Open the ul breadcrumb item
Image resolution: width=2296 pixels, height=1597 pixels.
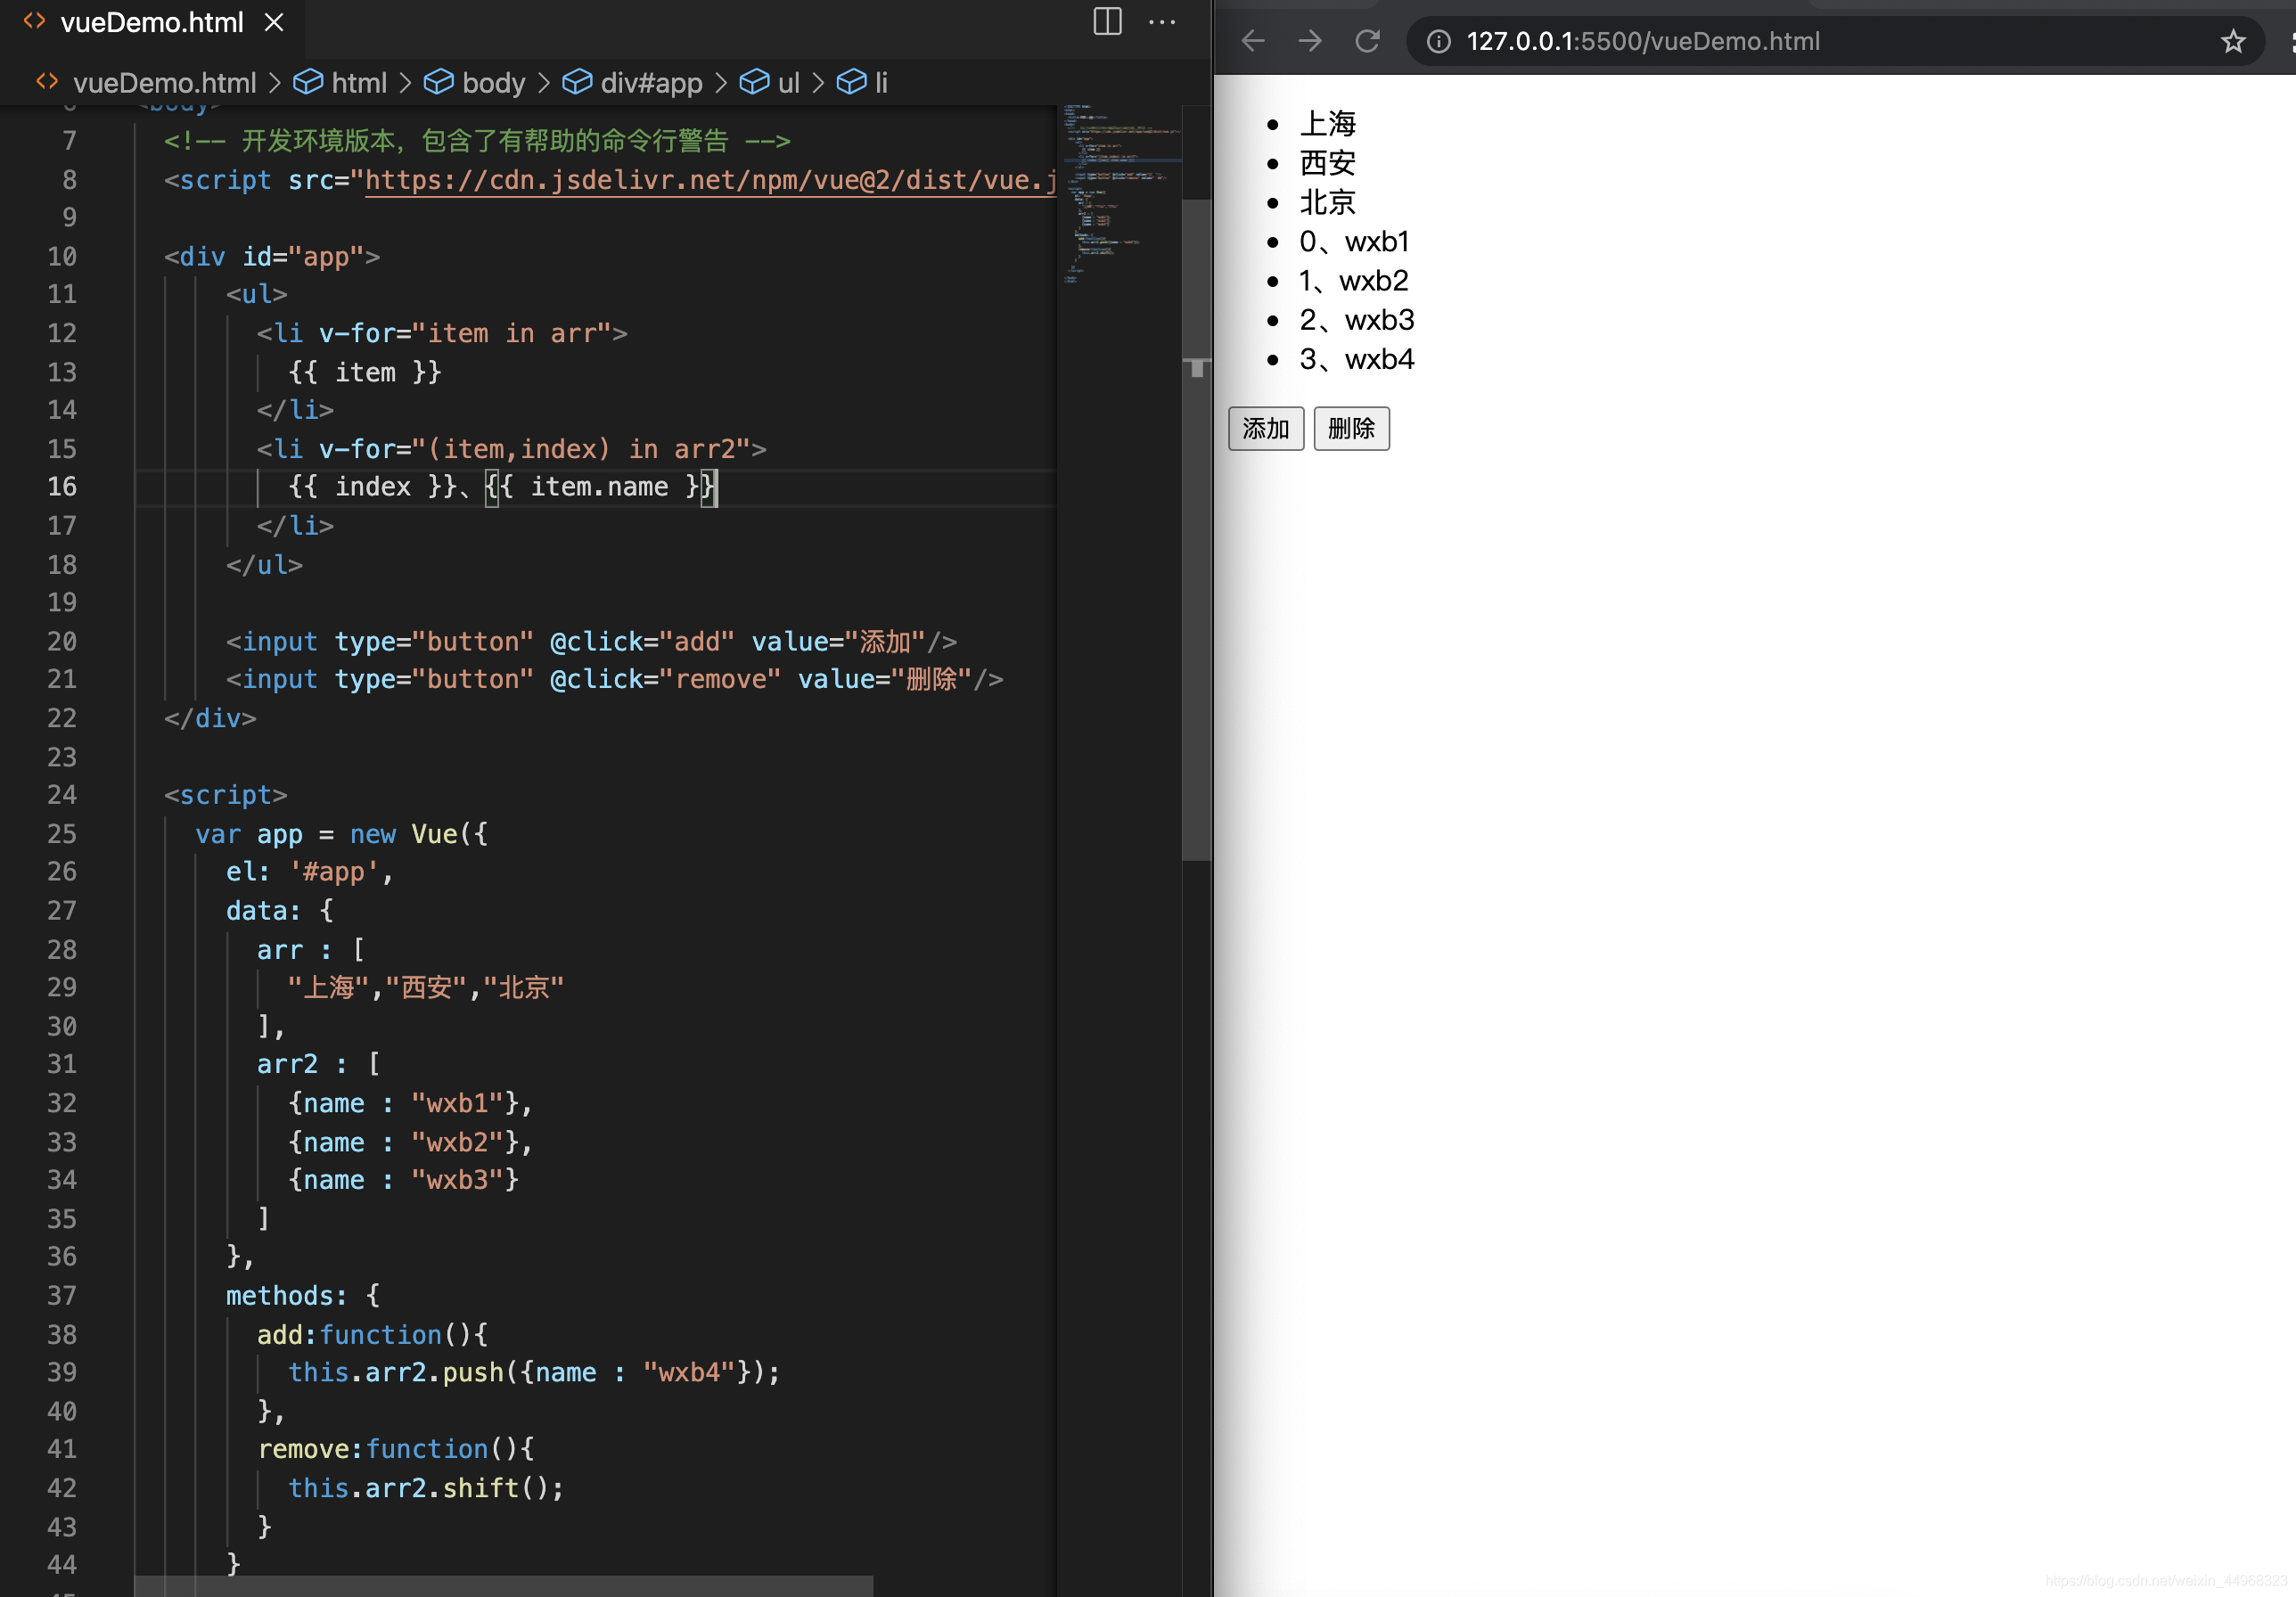[x=769, y=83]
